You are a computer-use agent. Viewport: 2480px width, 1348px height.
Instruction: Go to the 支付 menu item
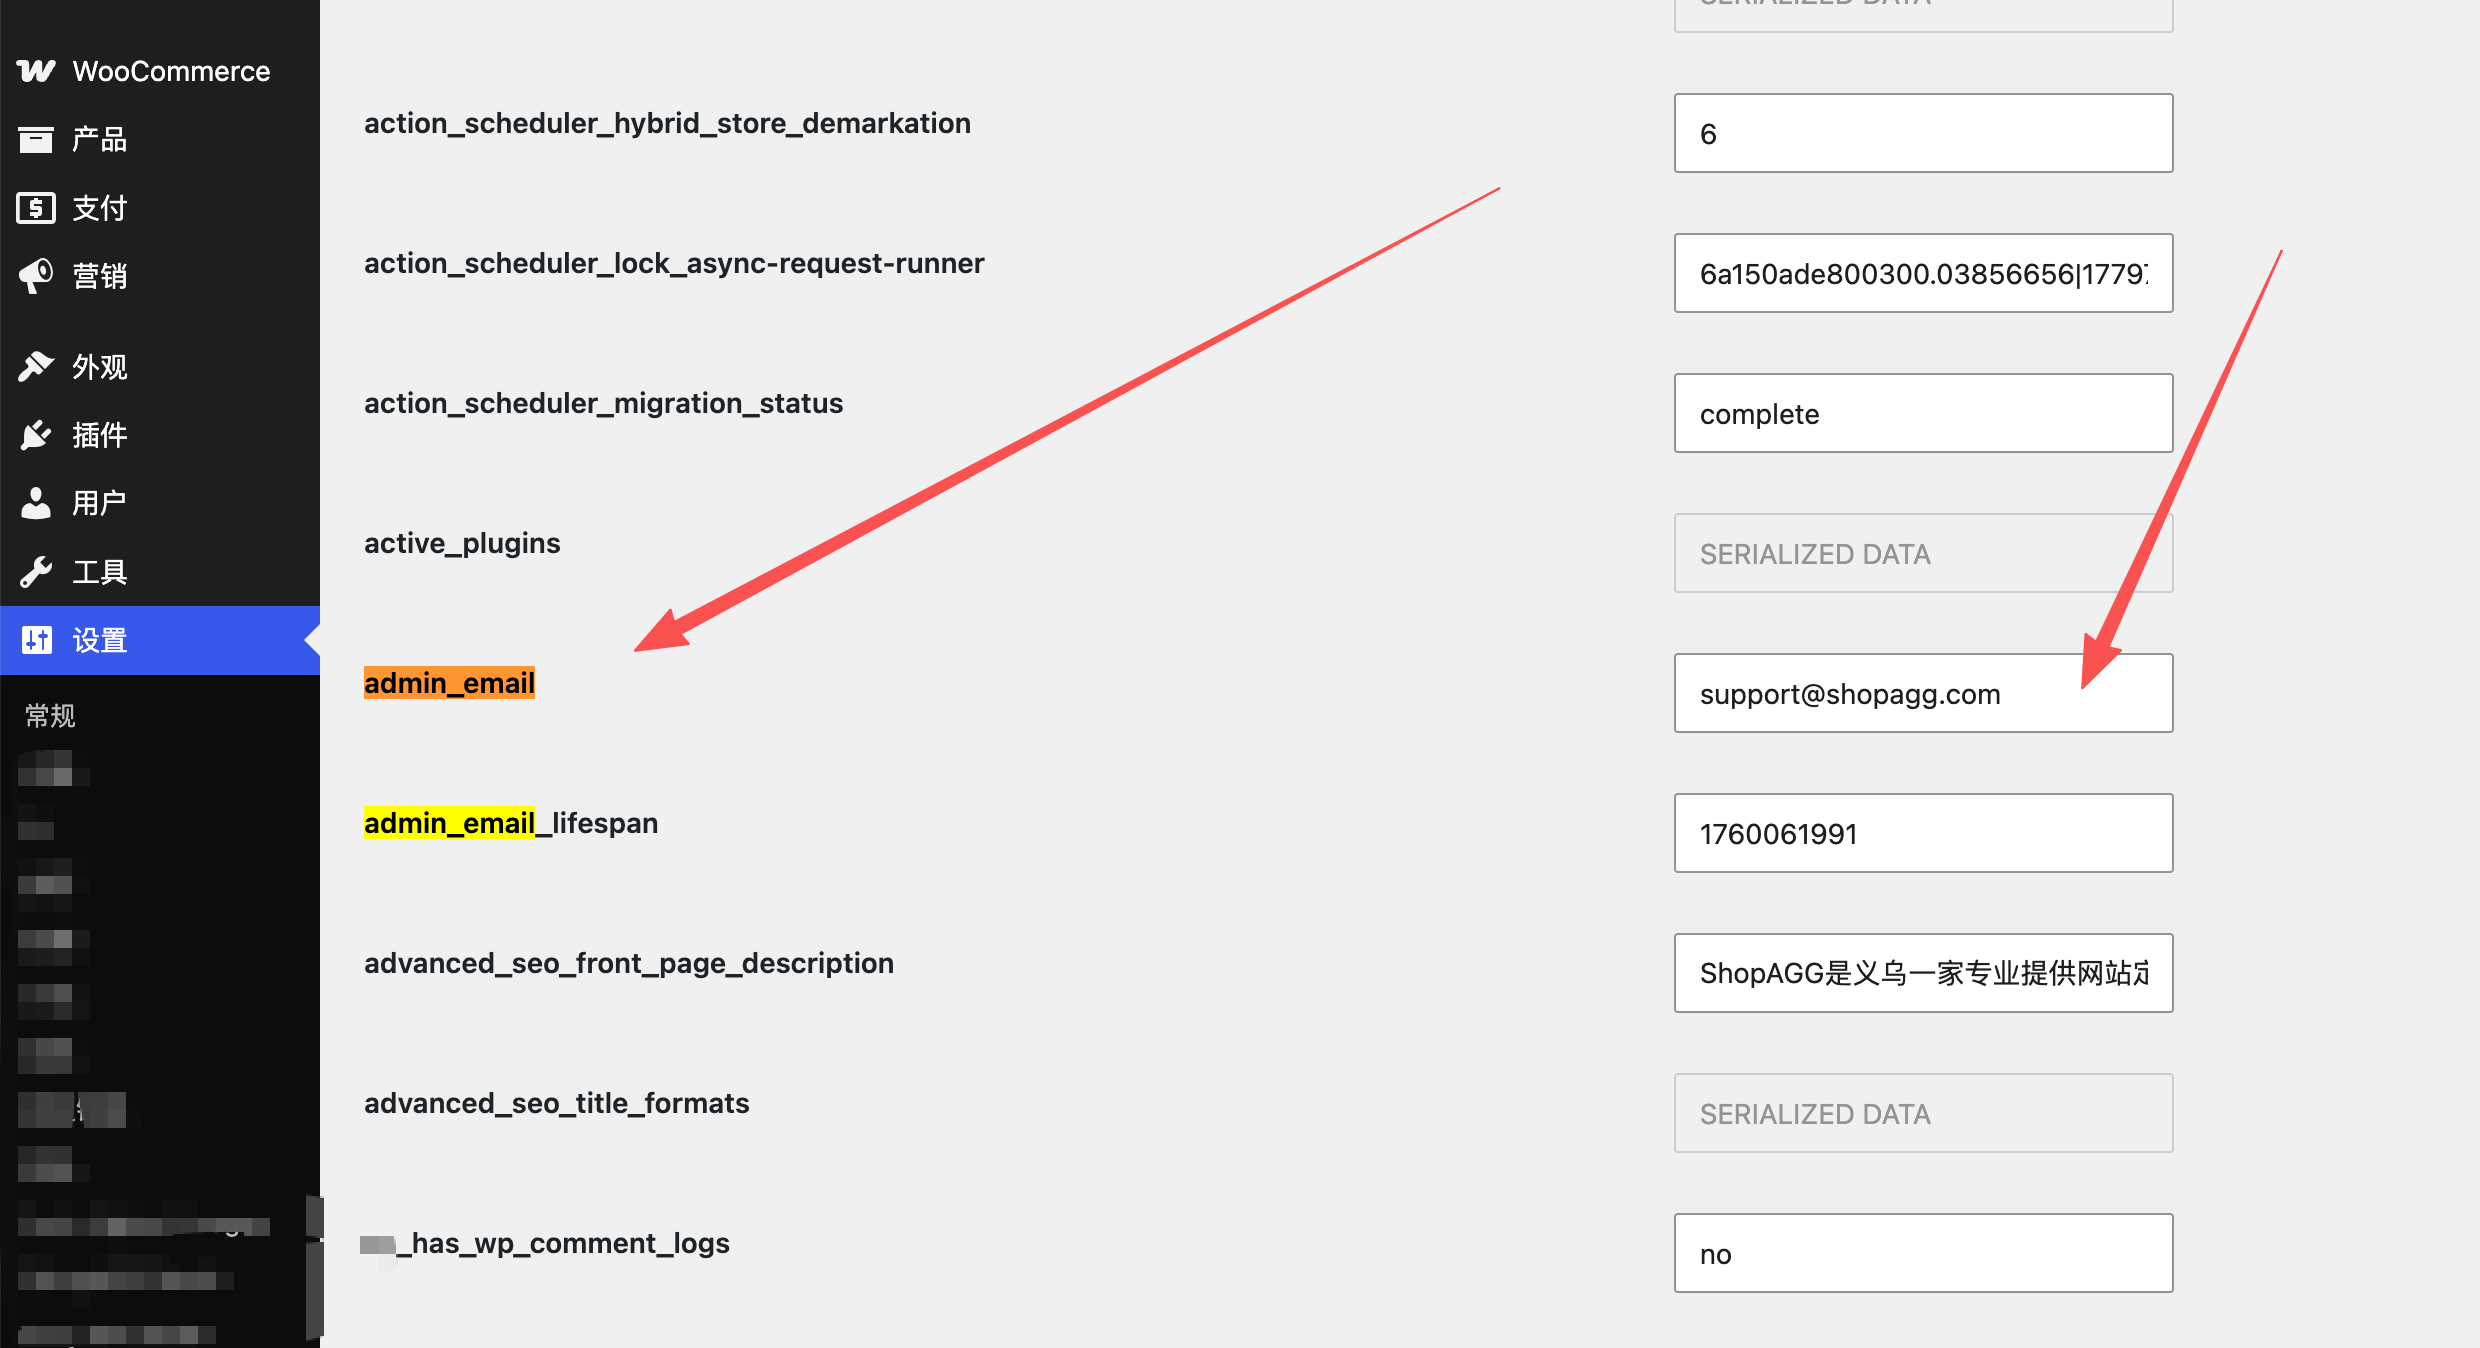pos(160,208)
